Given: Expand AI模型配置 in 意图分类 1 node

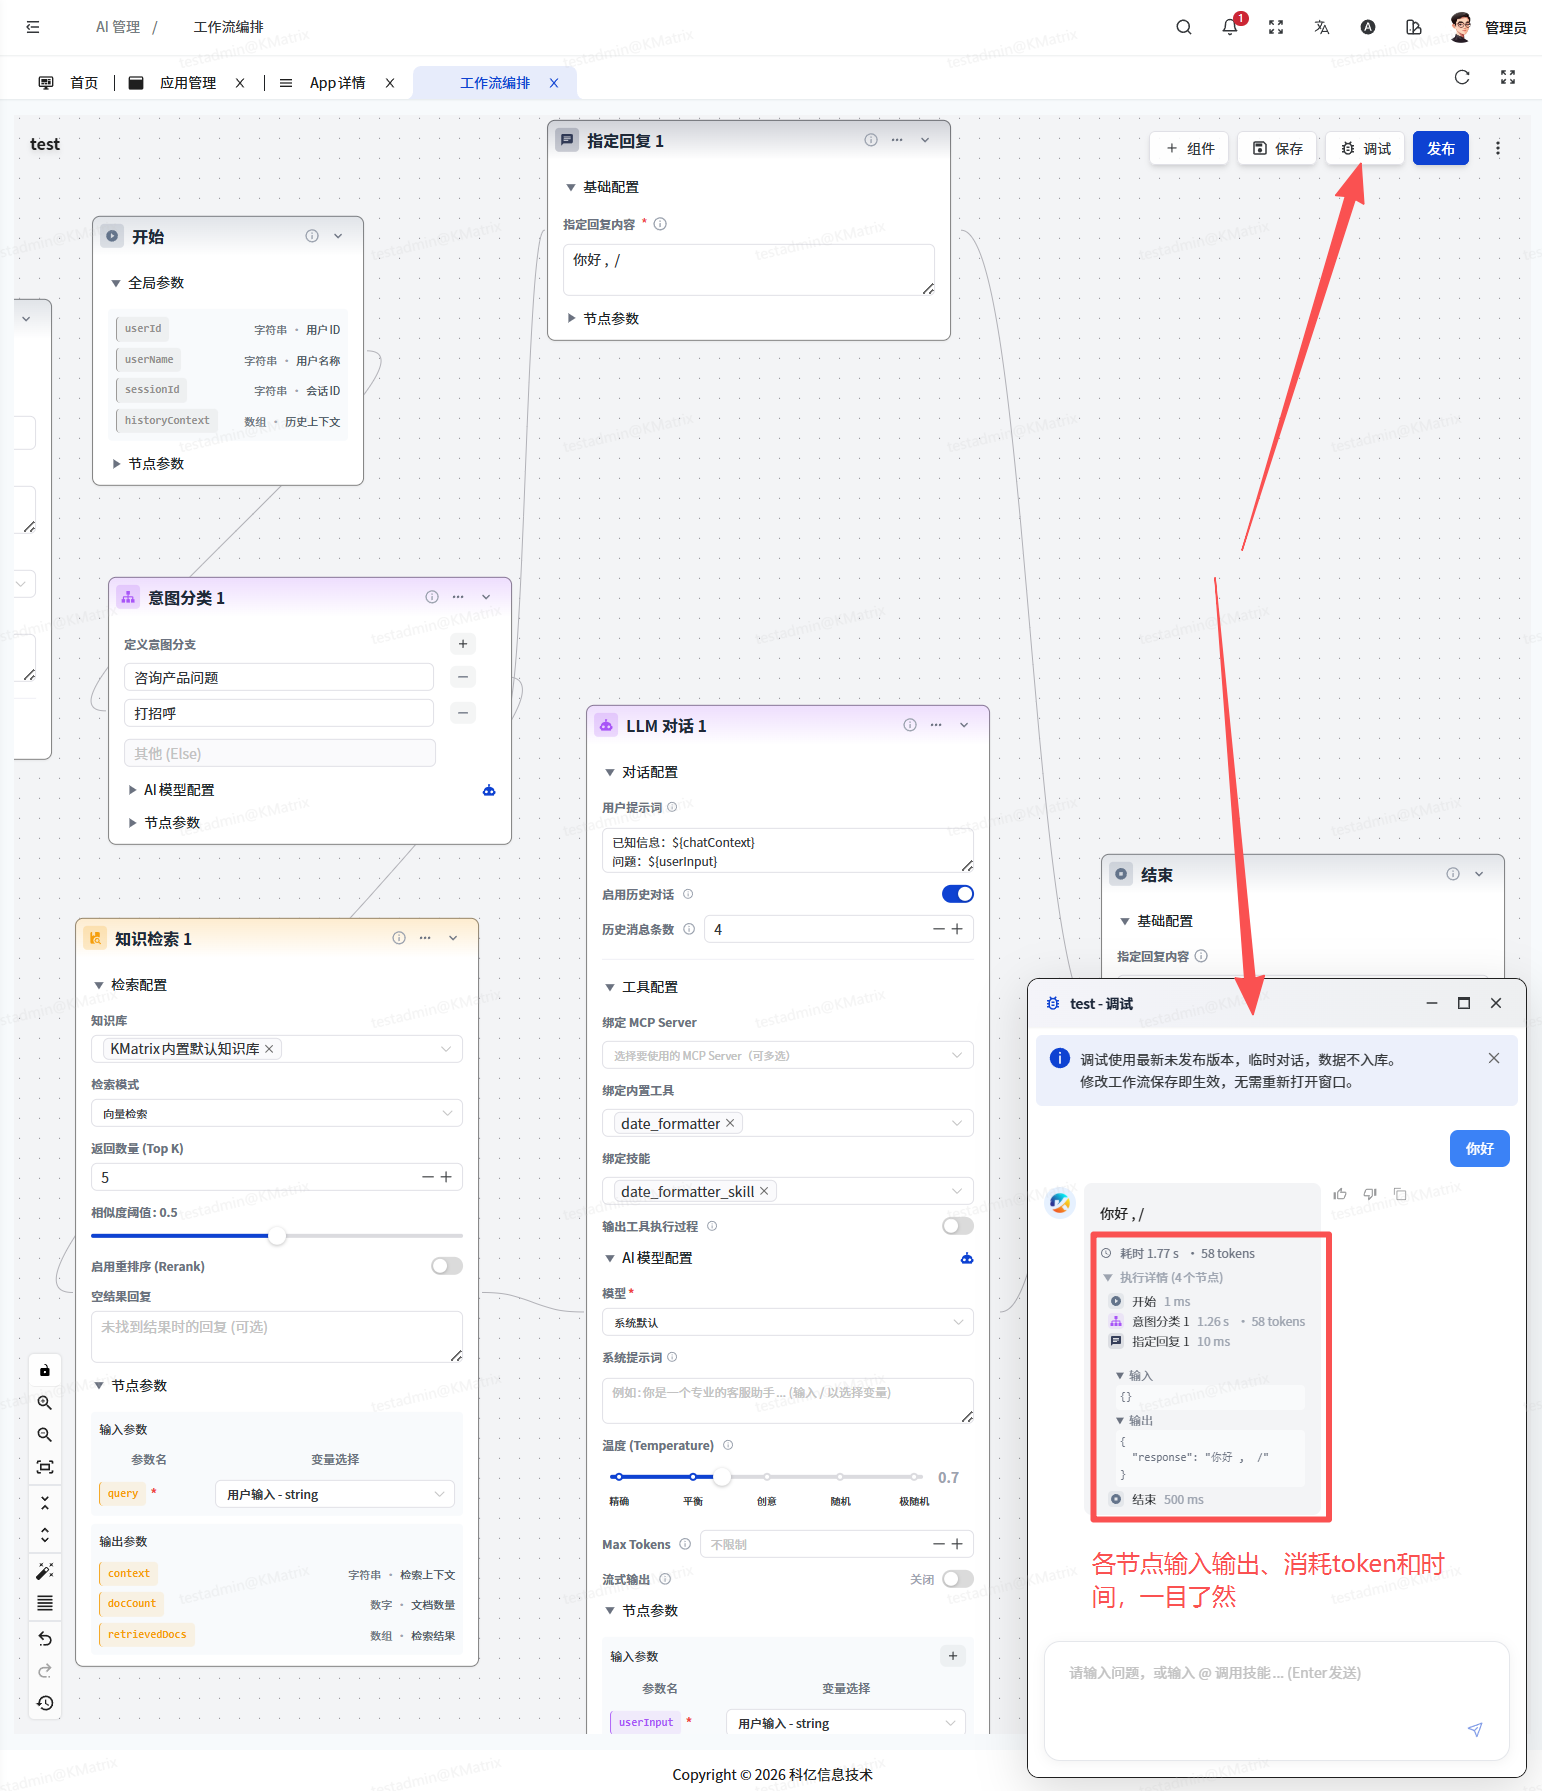Looking at the screenshot, I should [178, 790].
